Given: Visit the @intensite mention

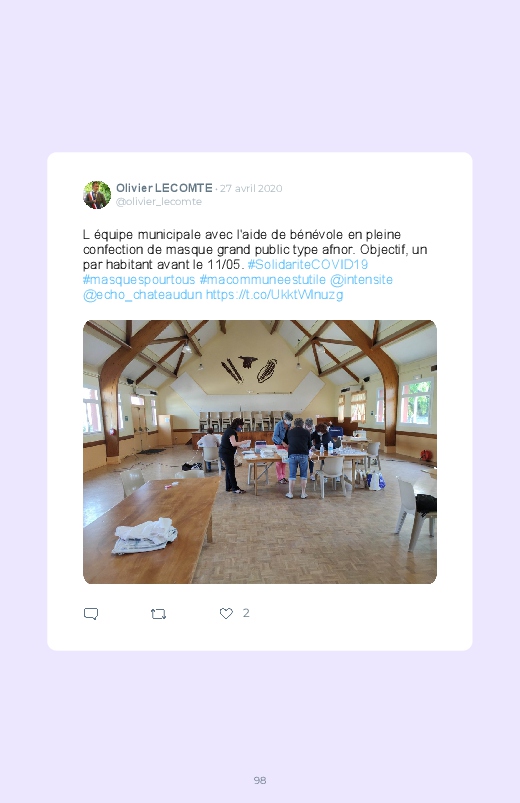Looking at the screenshot, I should [x=361, y=280].
